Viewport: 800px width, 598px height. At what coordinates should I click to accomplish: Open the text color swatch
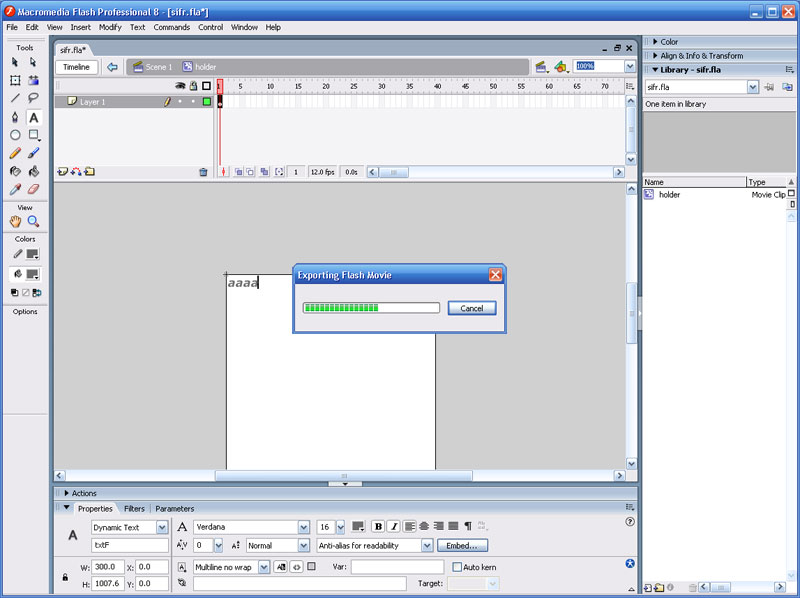click(358, 527)
